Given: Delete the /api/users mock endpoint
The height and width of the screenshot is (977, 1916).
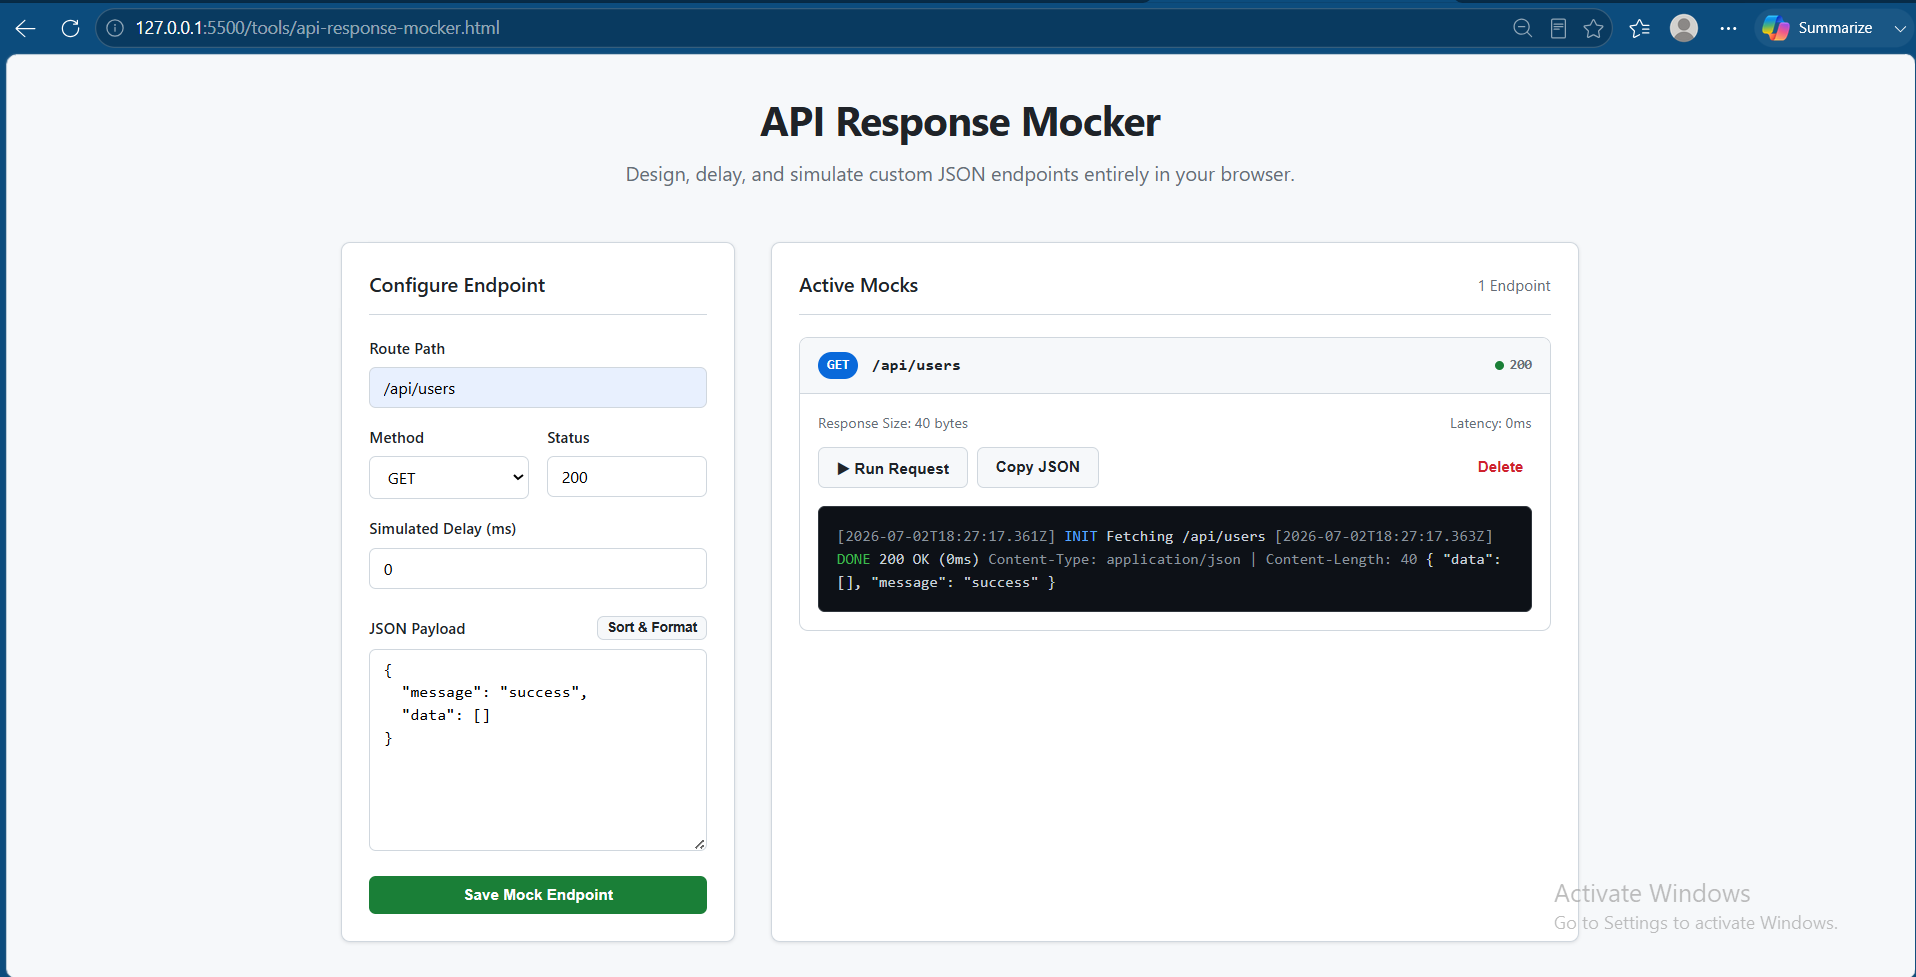Looking at the screenshot, I should click(x=1500, y=467).
